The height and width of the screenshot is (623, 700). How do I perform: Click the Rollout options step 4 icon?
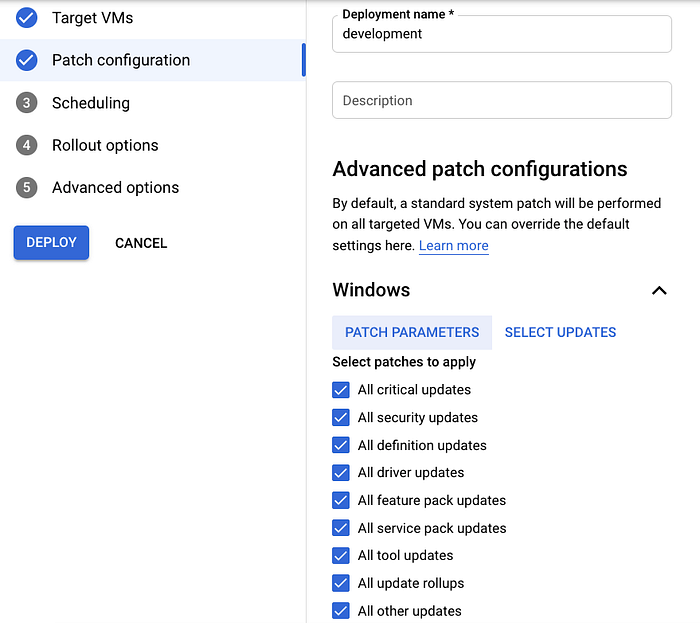tap(27, 145)
